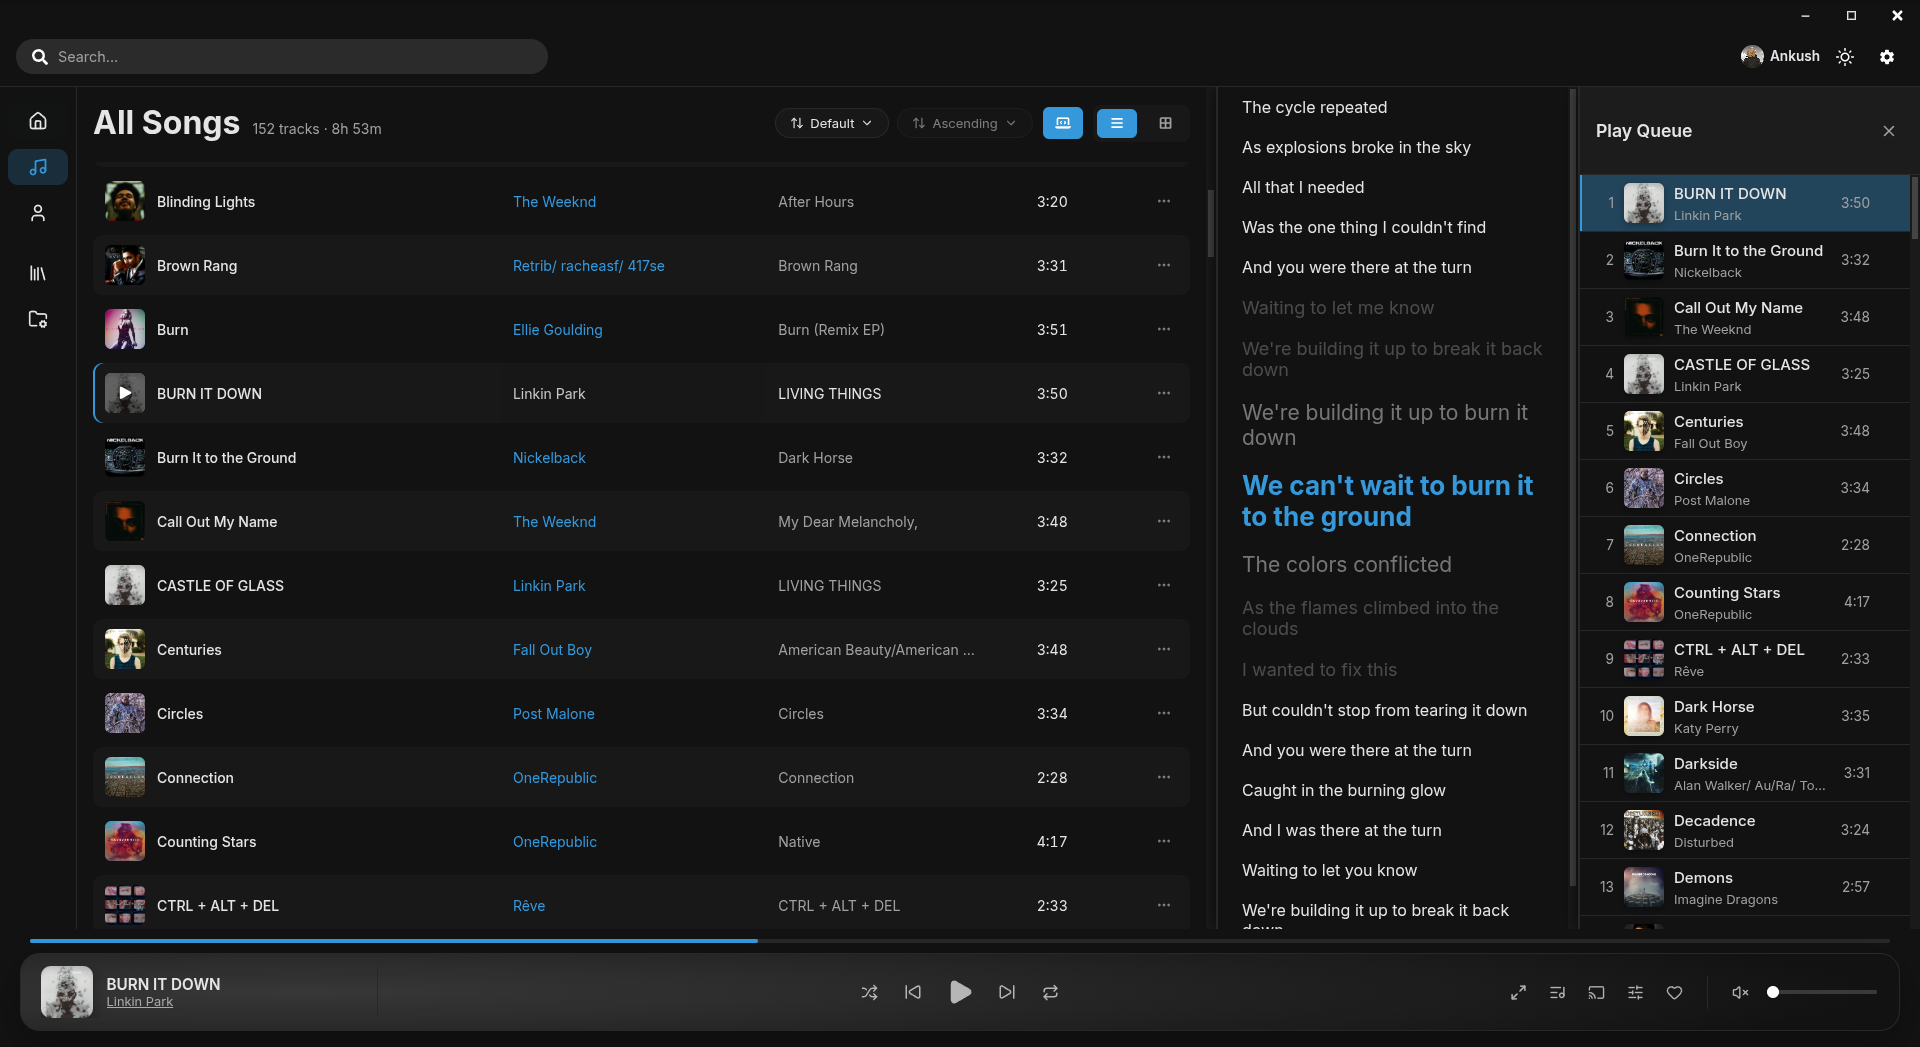Image resolution: width=1920 pixels, height=1047 pixels.
Task: Select the Songs music-note sidebar icon
Action: point(38,167)
